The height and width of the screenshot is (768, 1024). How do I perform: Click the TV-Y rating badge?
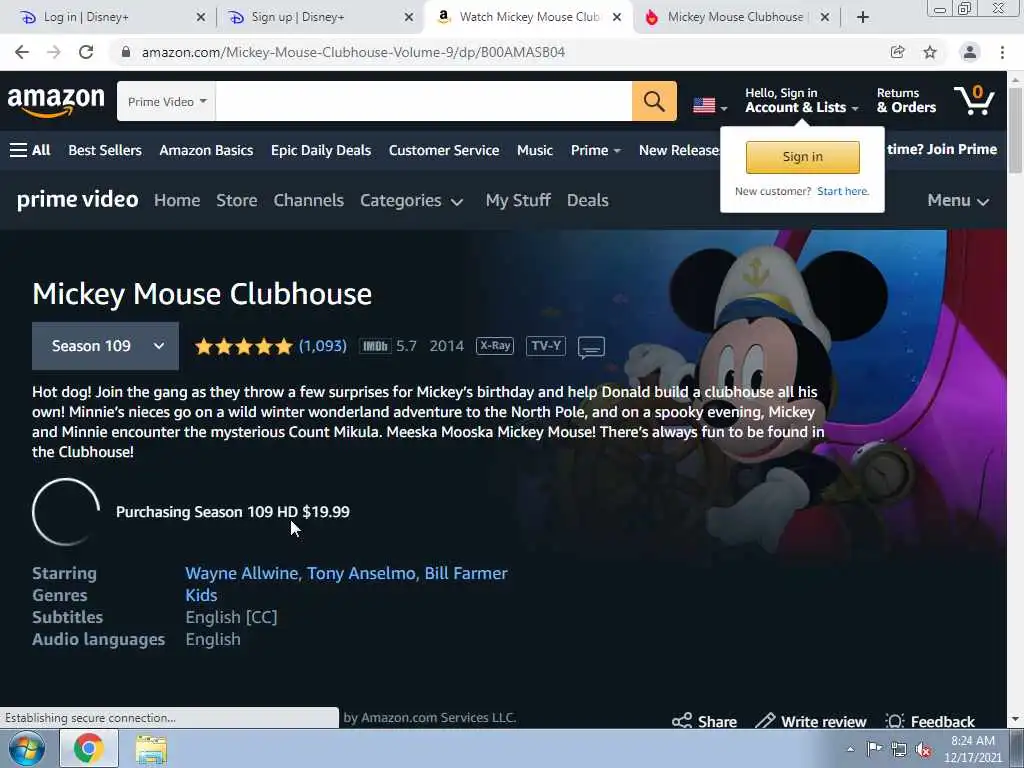click(x=546, y=345)
